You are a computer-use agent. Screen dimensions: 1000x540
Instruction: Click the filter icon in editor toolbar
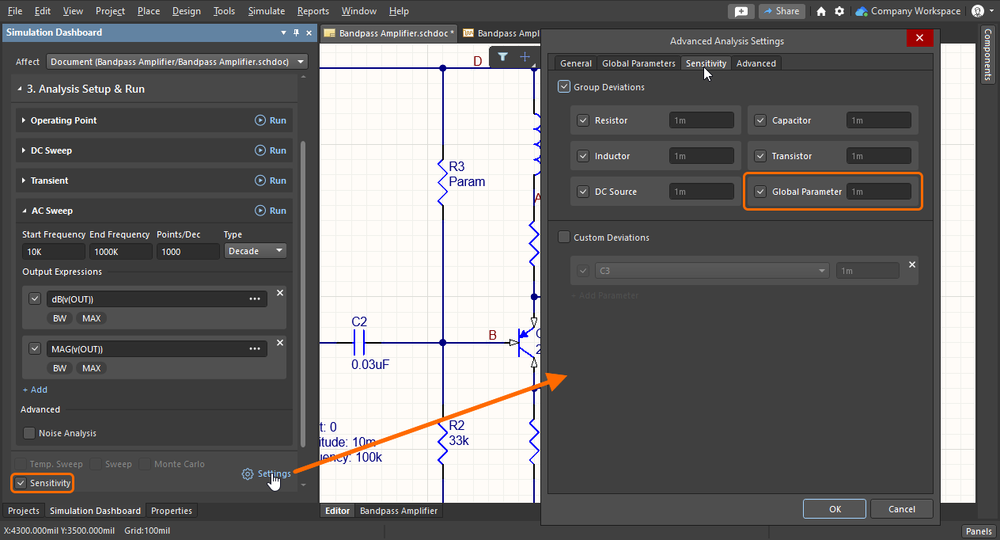tap(503, 57)
